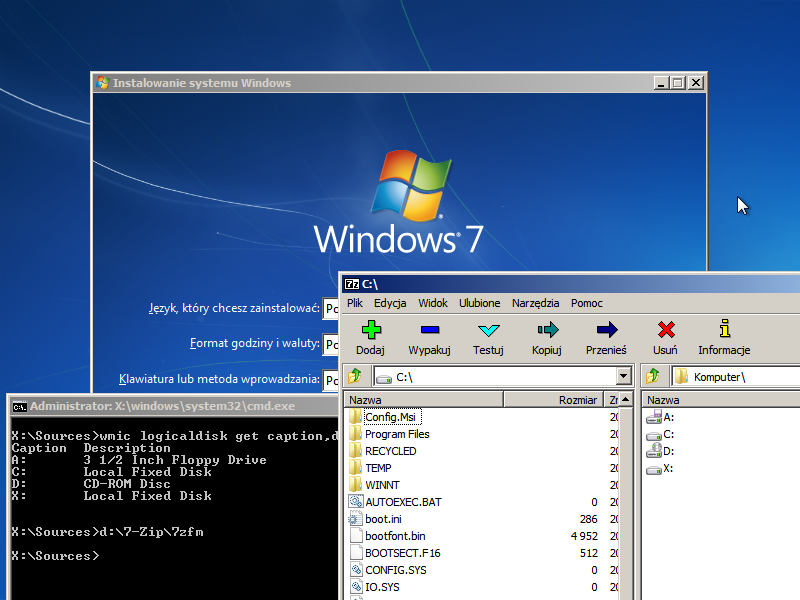Open the Pomoc menu
Screen dimensions: 800x600
pyautogui.click(x=587, y=303)
